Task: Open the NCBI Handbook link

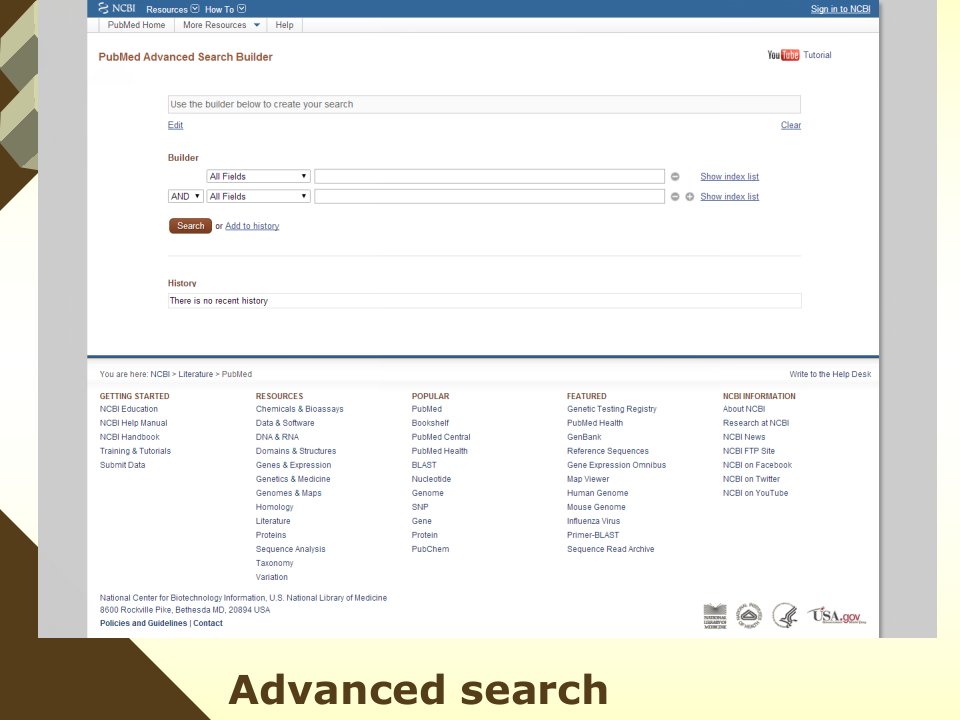Action: pyautogui.click(x=129, y=437)
